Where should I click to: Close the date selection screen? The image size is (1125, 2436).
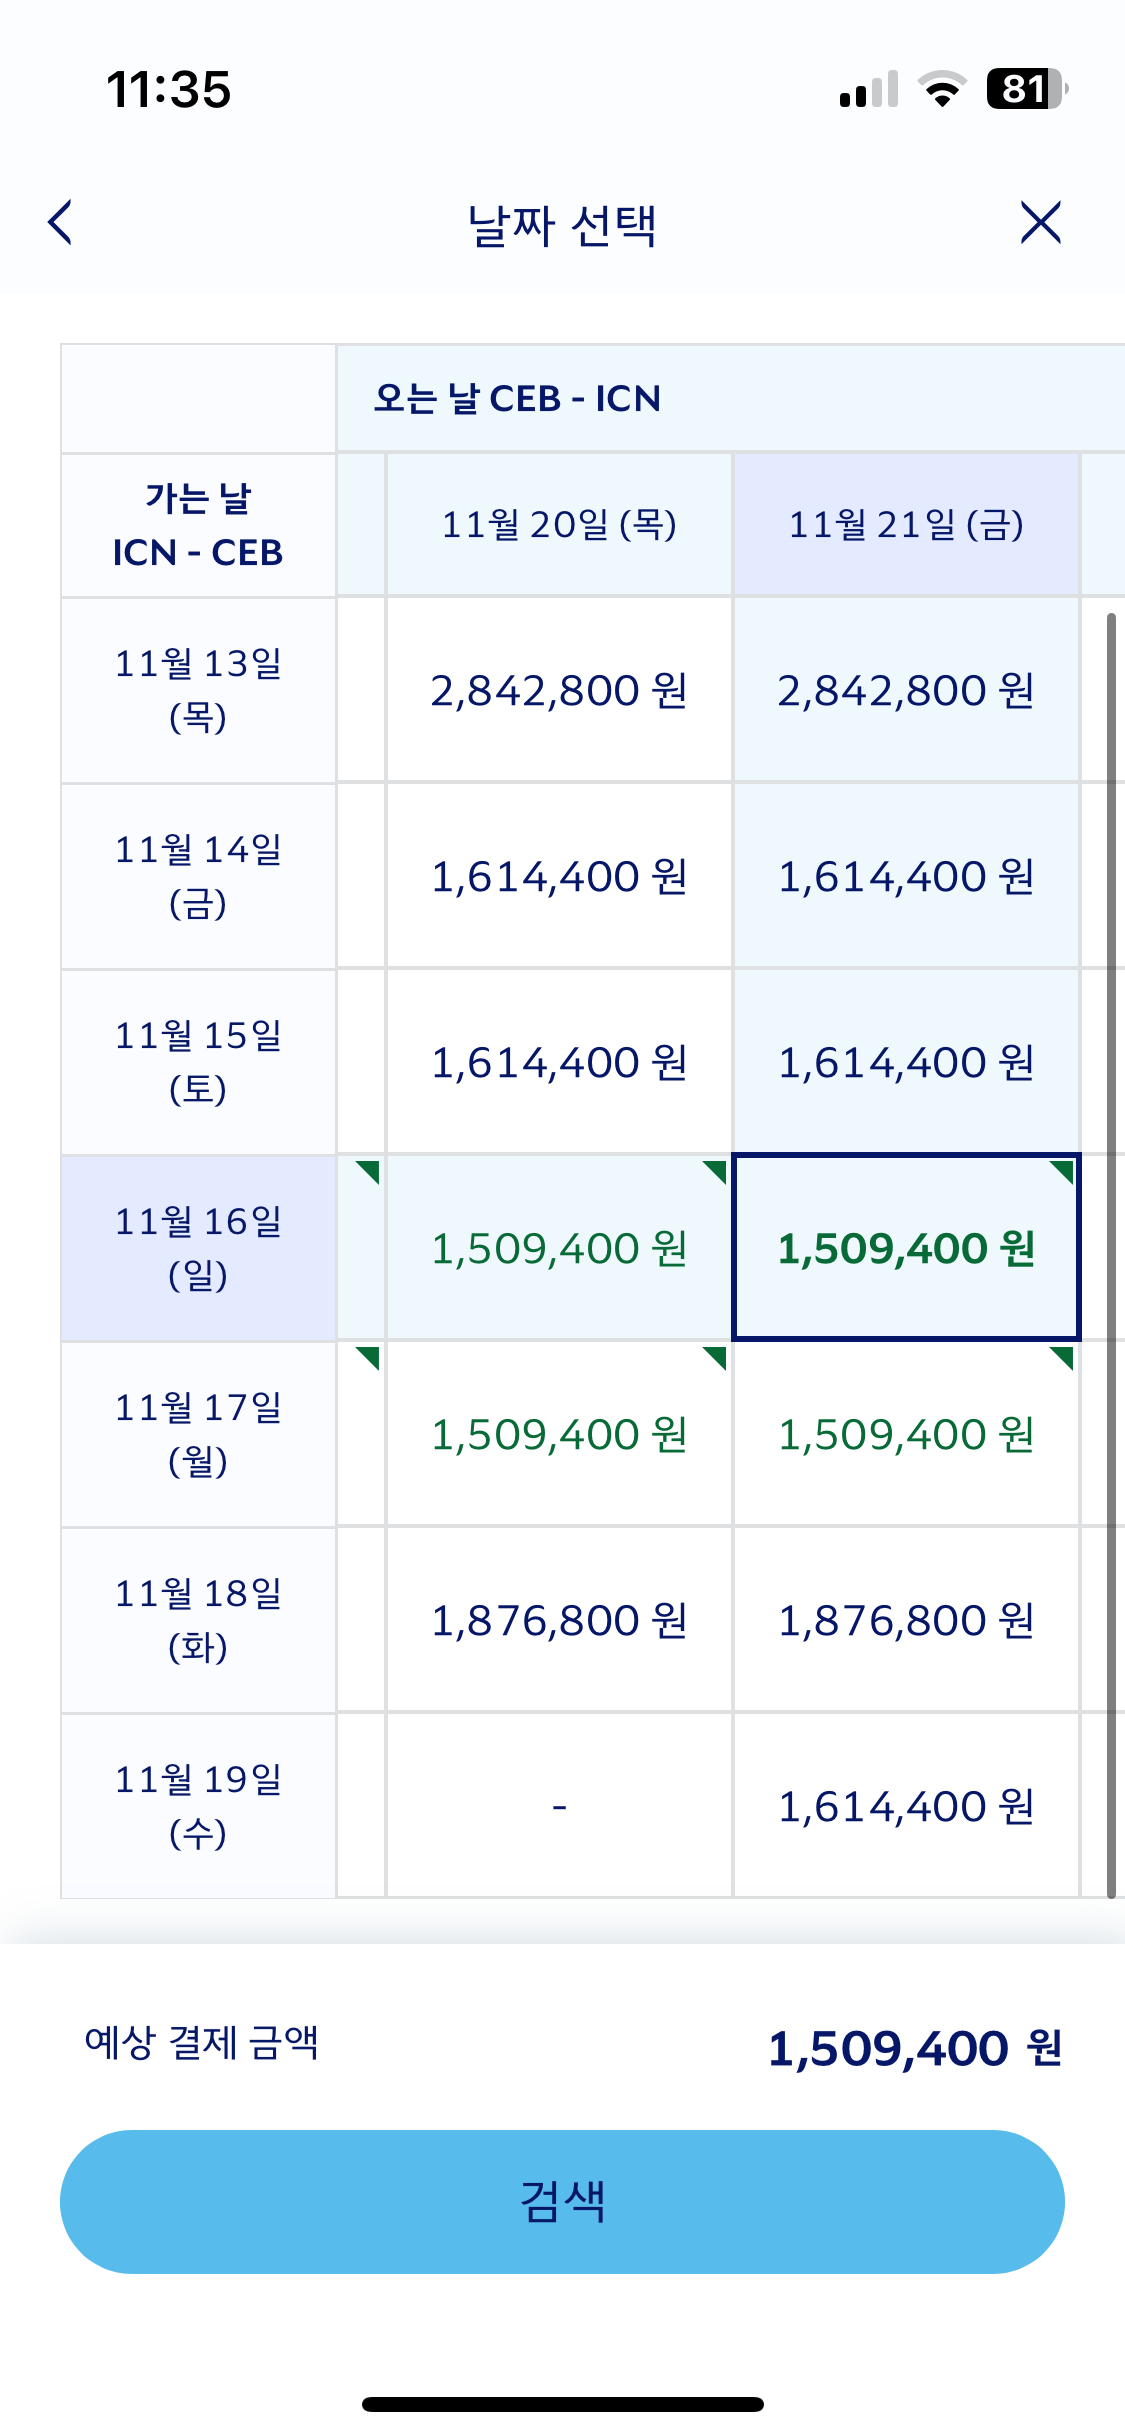[x=1040, y=222]
